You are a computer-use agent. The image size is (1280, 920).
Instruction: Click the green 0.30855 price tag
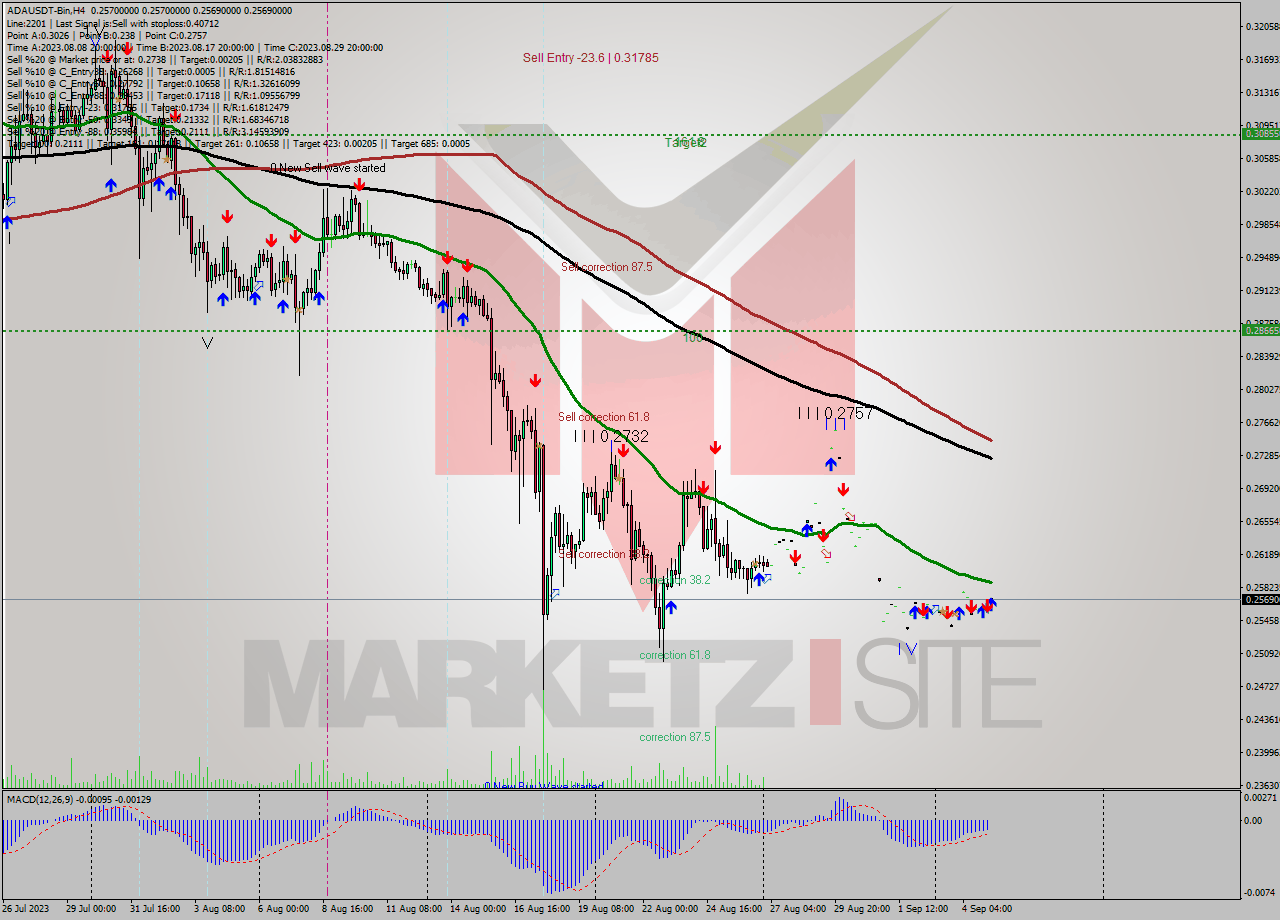pos(1260,133)
